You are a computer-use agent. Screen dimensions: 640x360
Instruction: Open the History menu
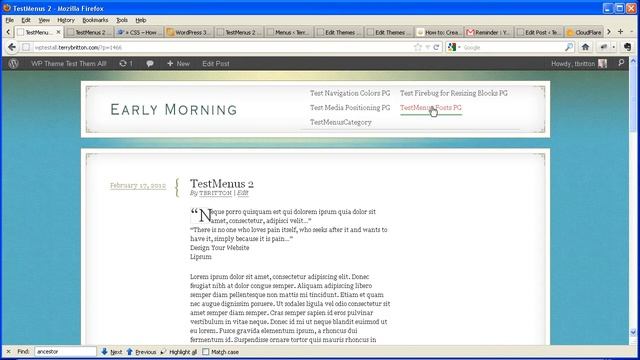click(66, 20)
